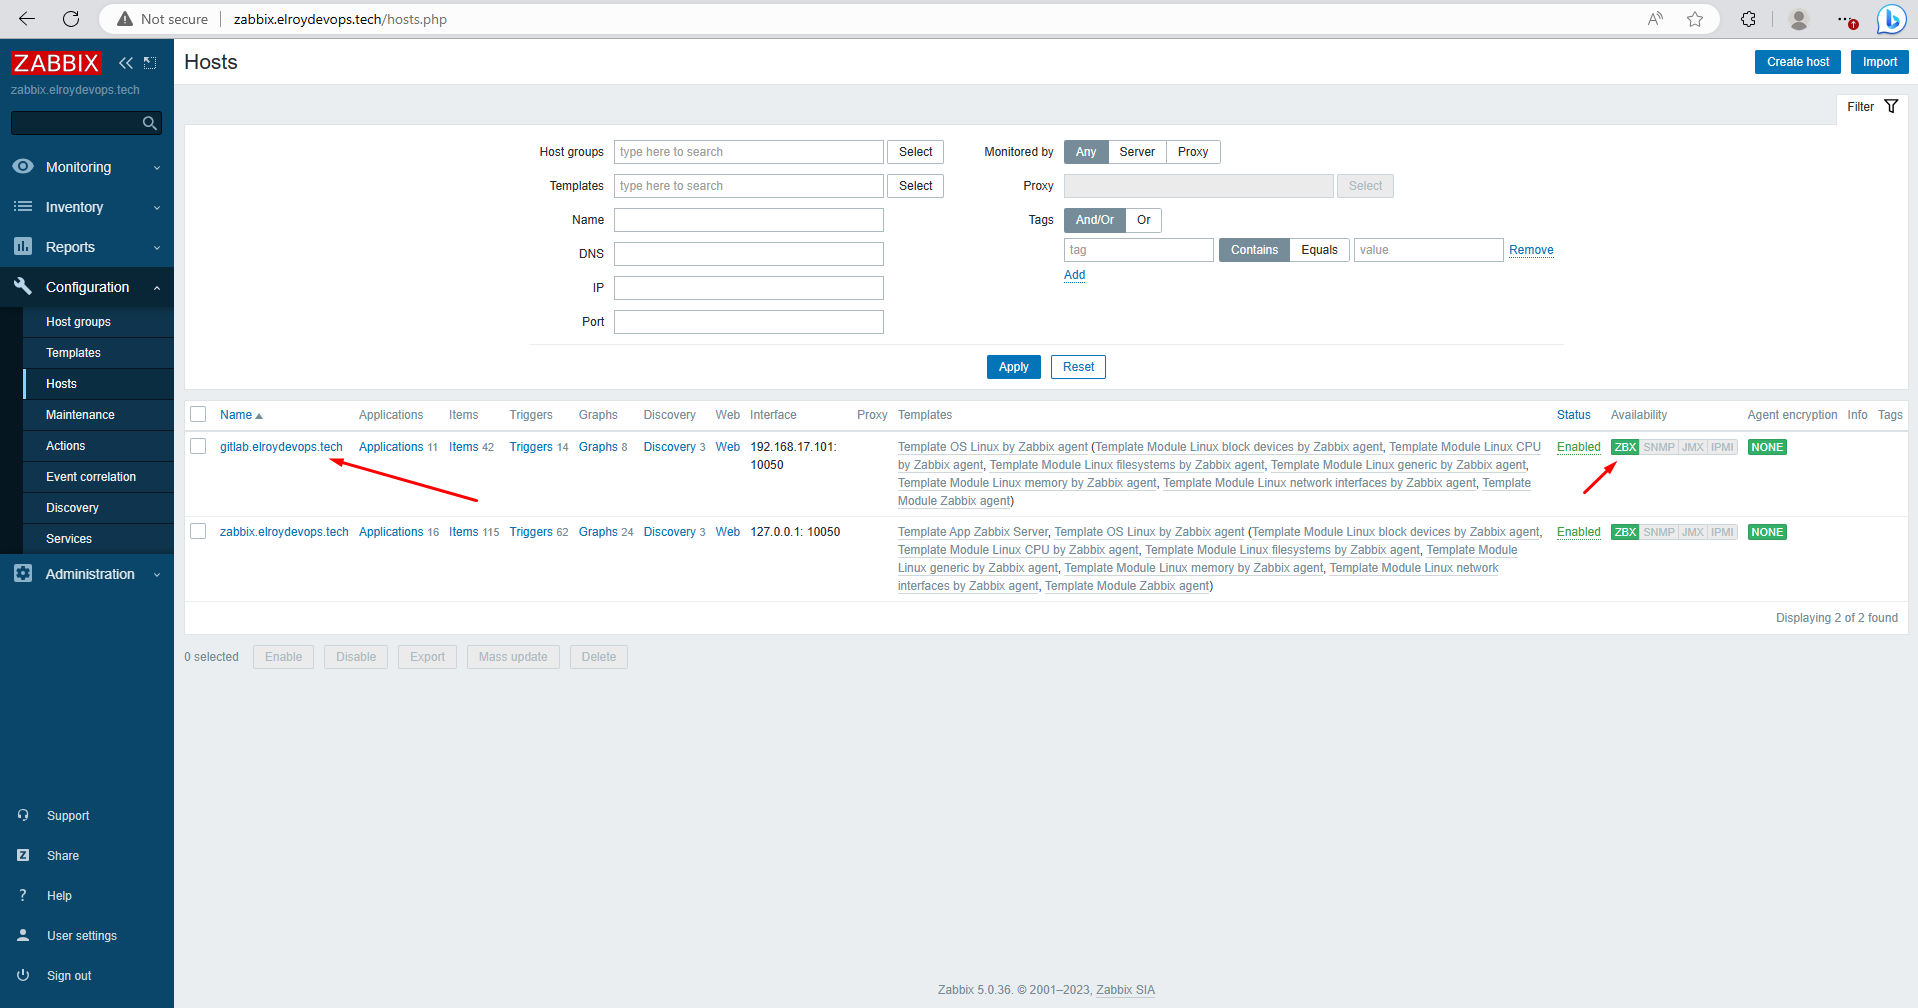Screen dimensions: 1918x1008
Task: Choose Equals tag operator
Action: coord(1319,250)
